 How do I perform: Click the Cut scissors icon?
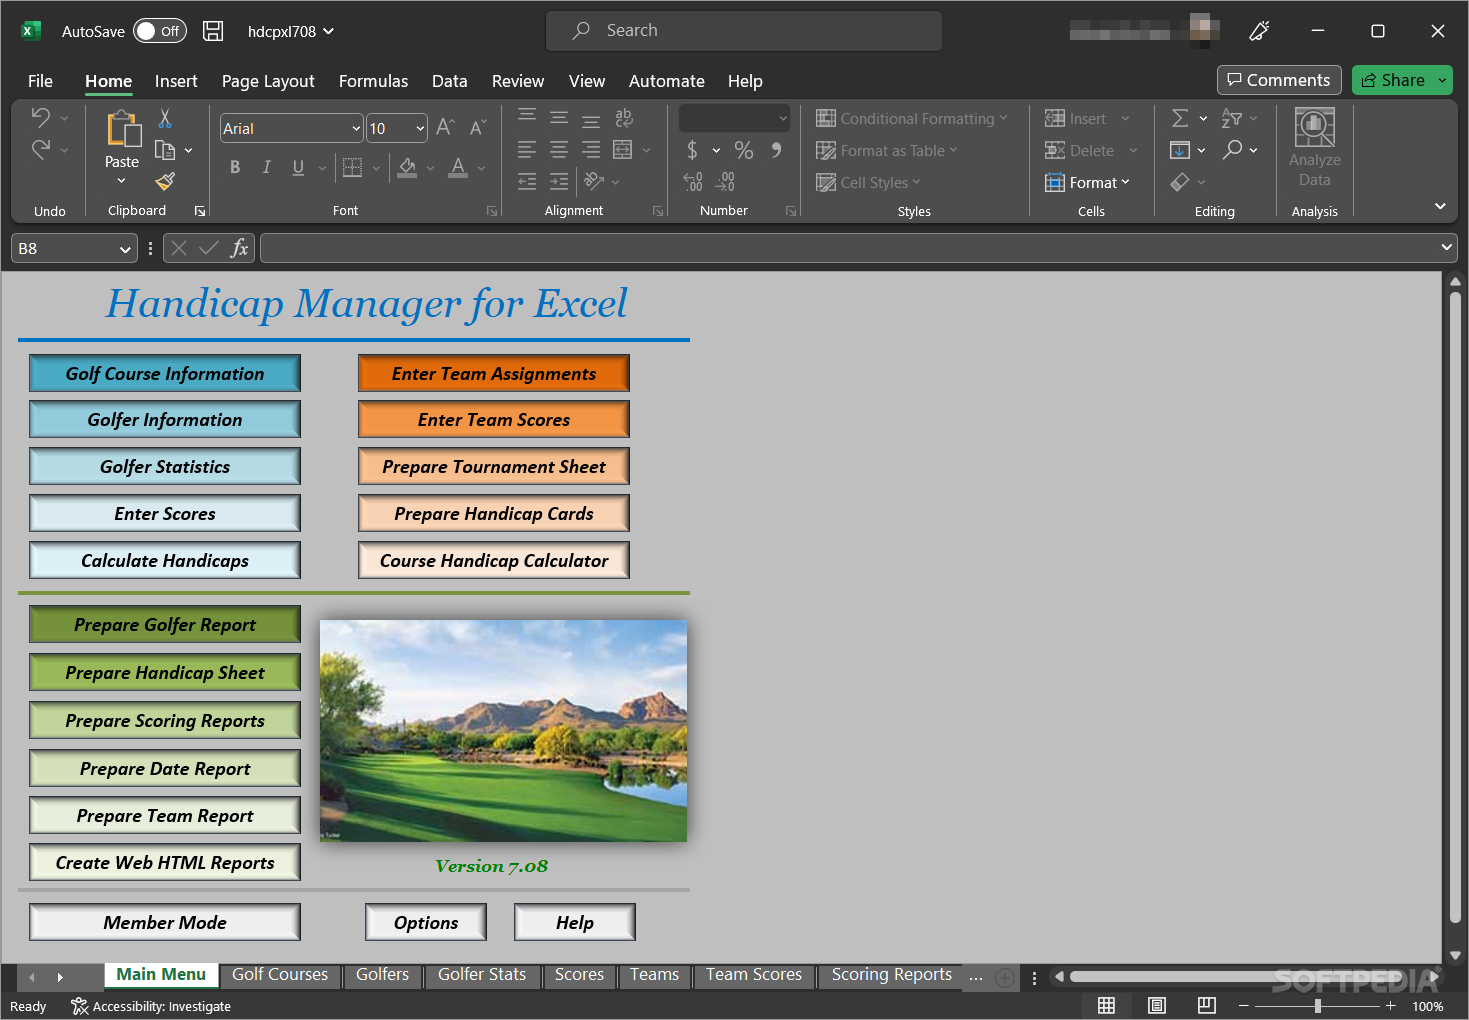(x=165, y=118)
